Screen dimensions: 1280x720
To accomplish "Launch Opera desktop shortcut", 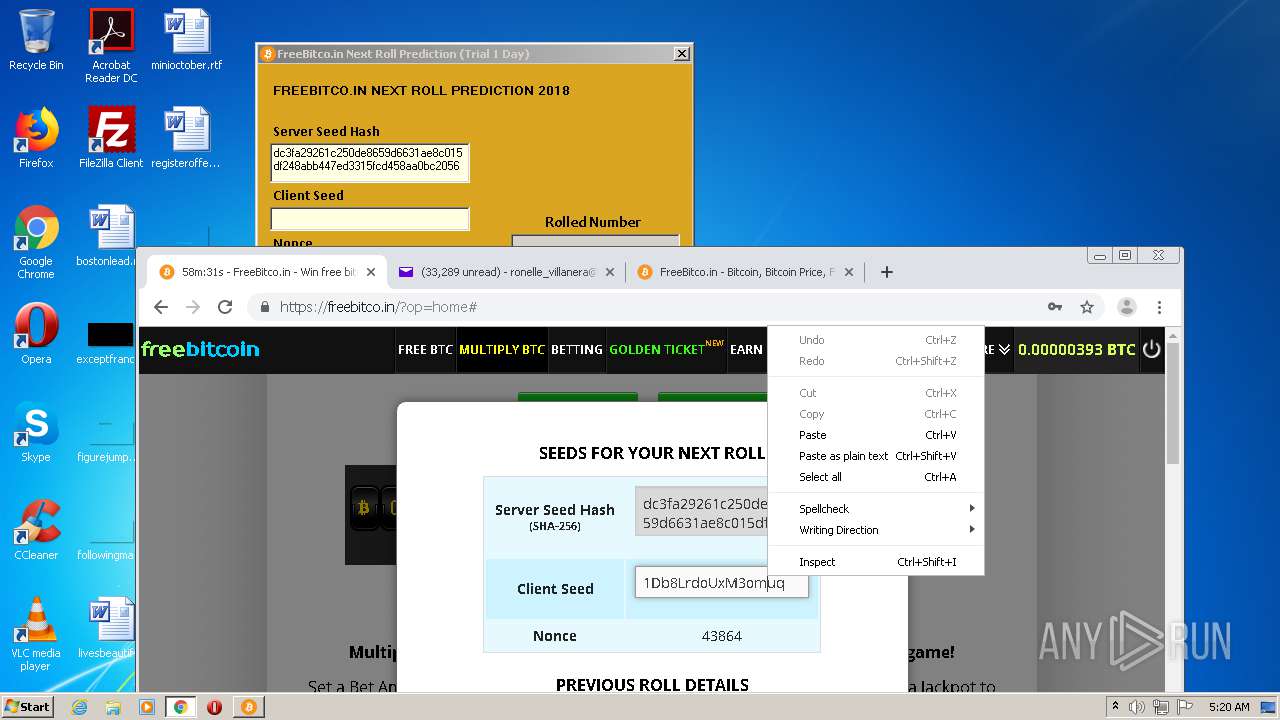I will click(x=36, y=334).
